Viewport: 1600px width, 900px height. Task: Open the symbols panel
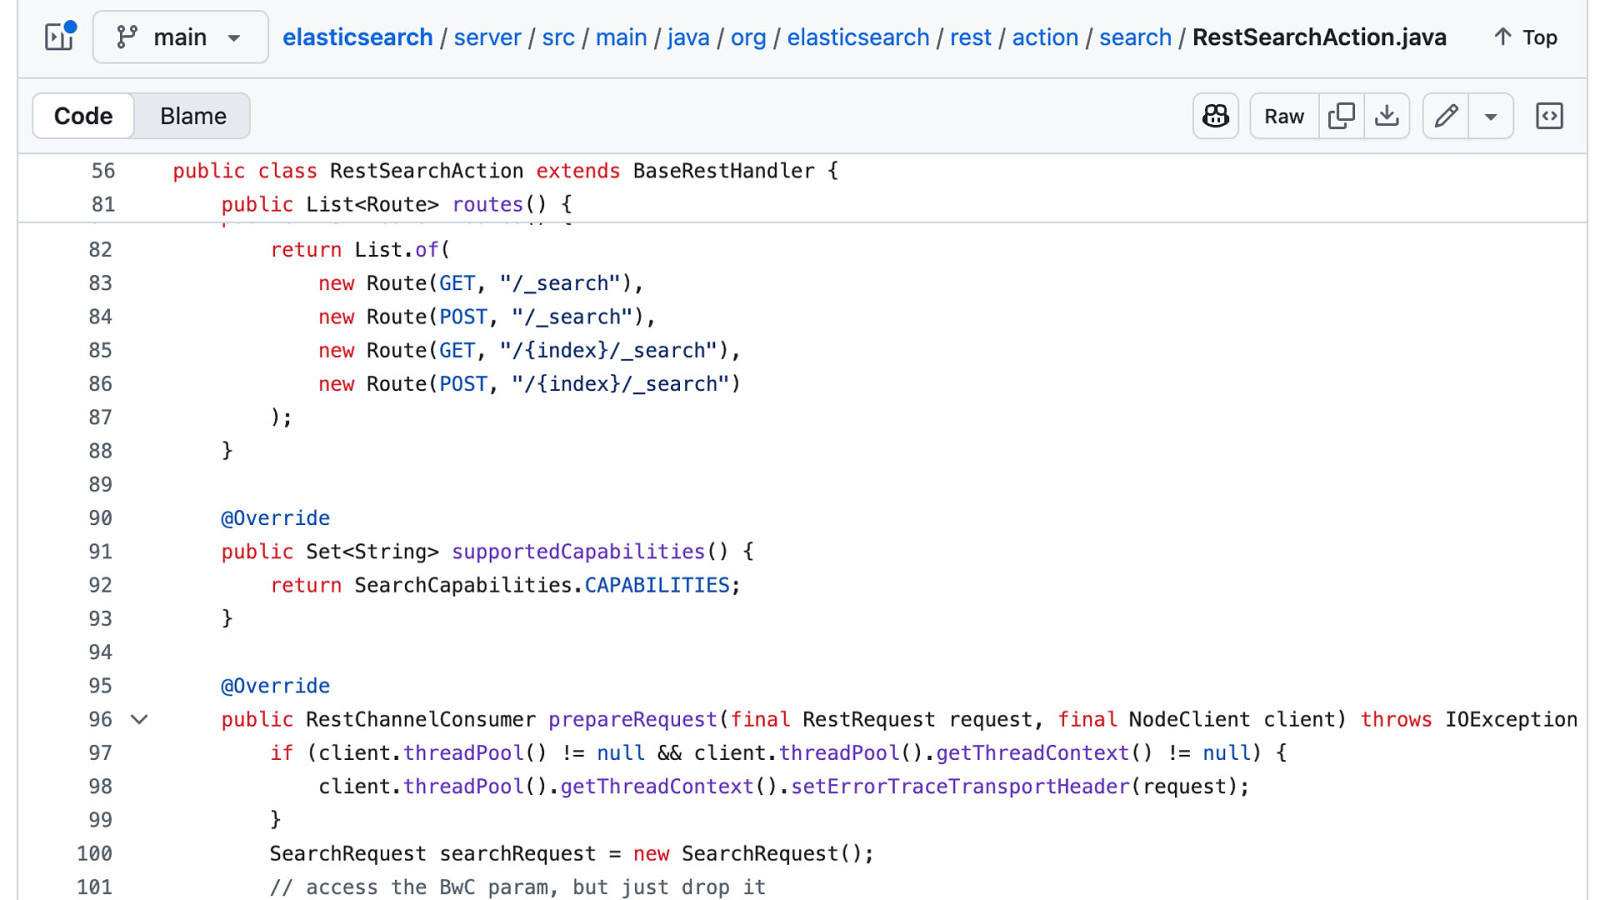click(1549, 116)
